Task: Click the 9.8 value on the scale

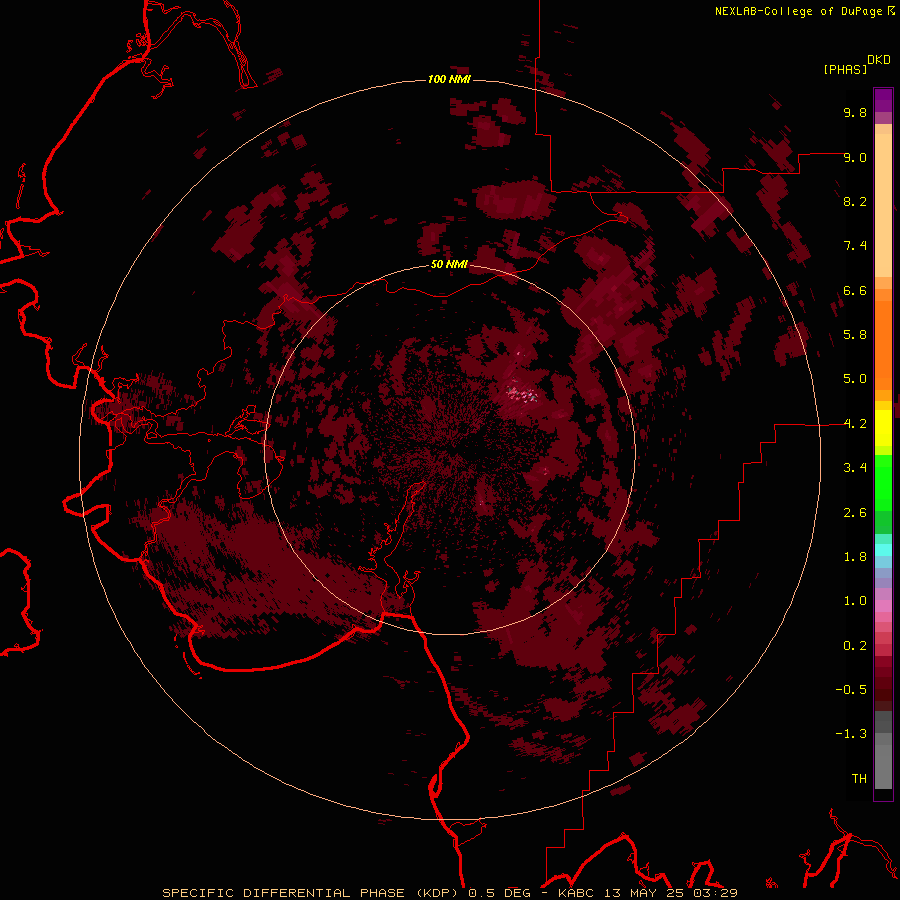Action: (x=855, y=112)
